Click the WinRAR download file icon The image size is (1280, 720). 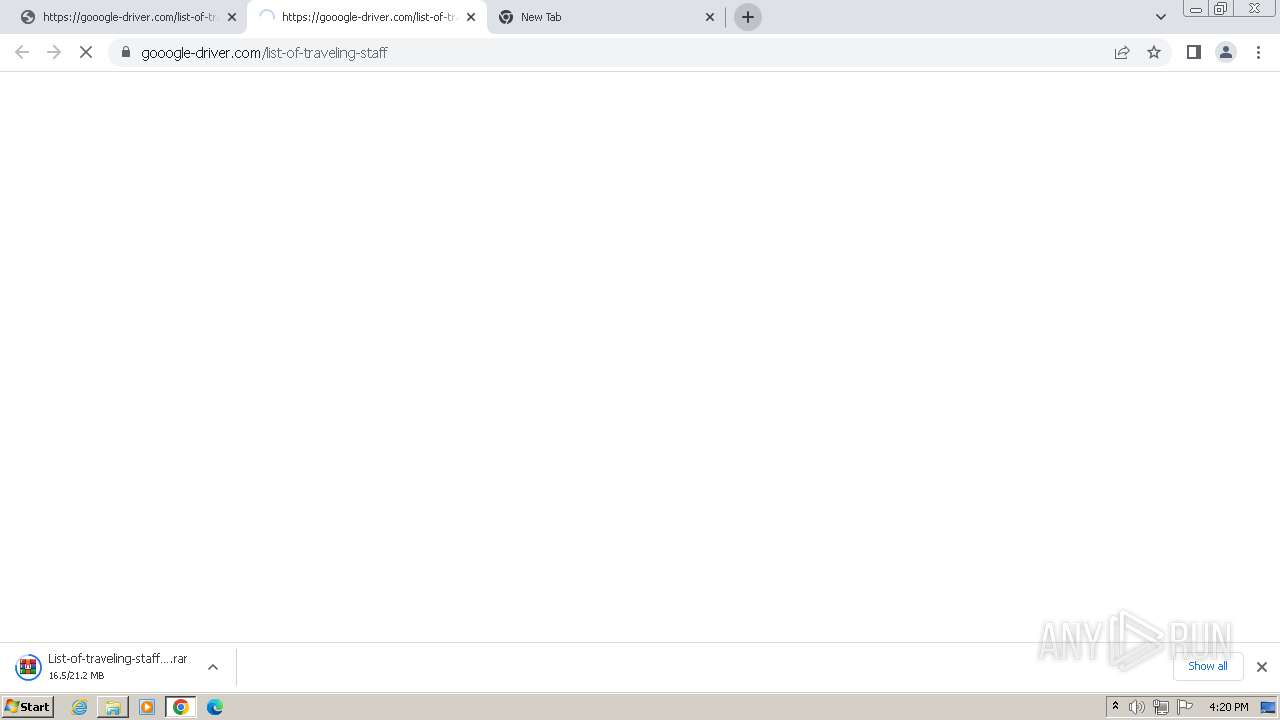28,667
